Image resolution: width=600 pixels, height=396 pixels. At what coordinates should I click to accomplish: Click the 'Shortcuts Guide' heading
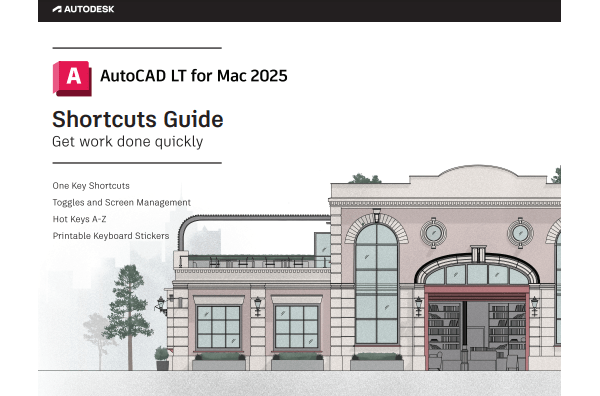pyautogui.click(x=138, y=119)
